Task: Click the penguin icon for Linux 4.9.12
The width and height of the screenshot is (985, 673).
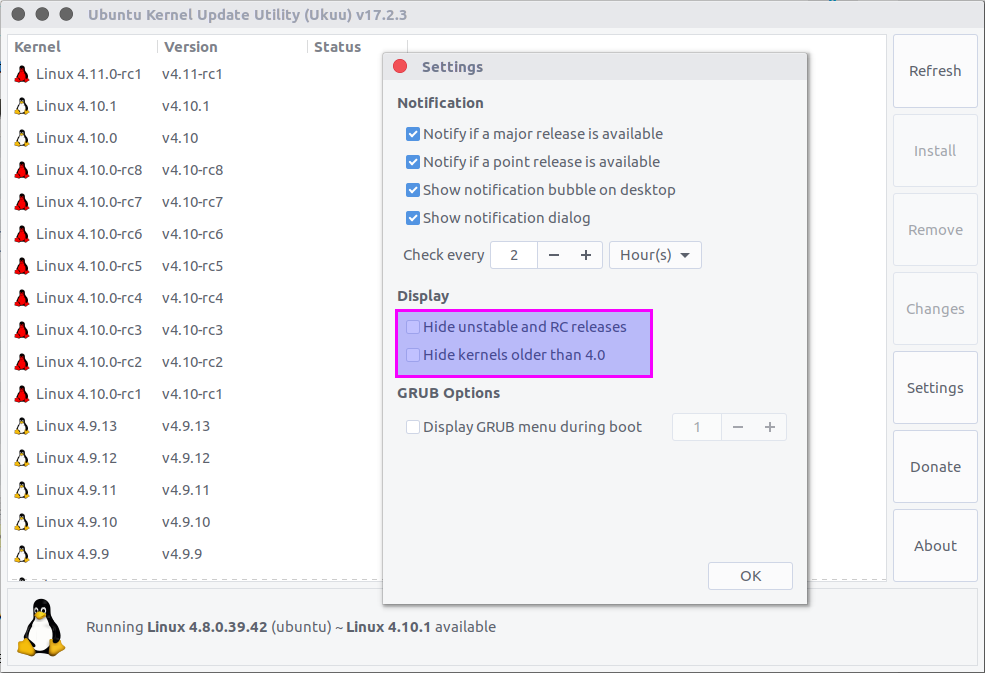Action: pos(22,459)
